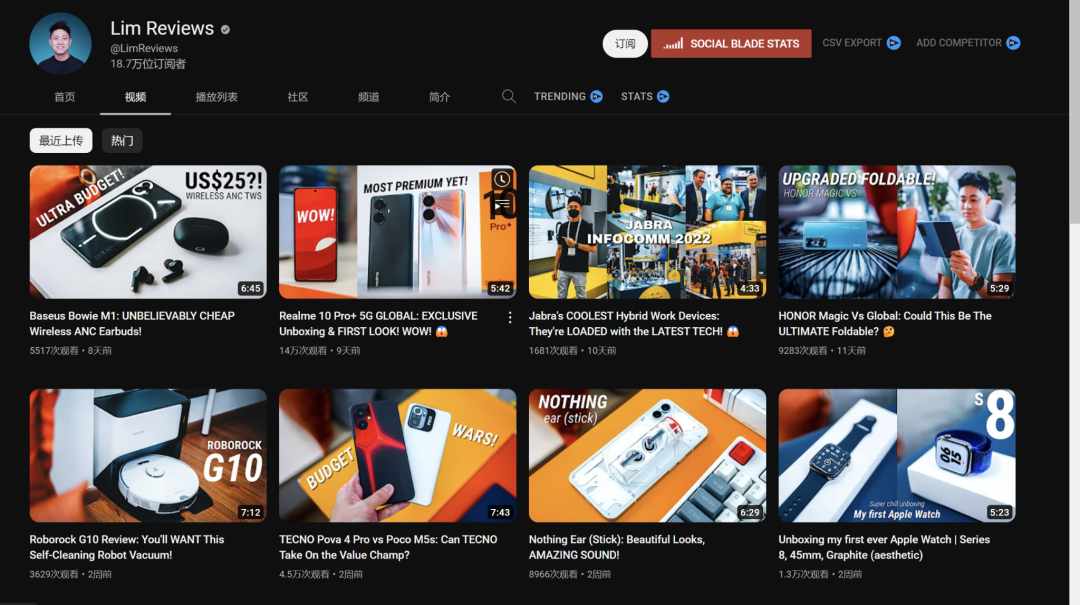
Task: Click '9283次观看 • 11天前' metadata
Action: point(822,351)
